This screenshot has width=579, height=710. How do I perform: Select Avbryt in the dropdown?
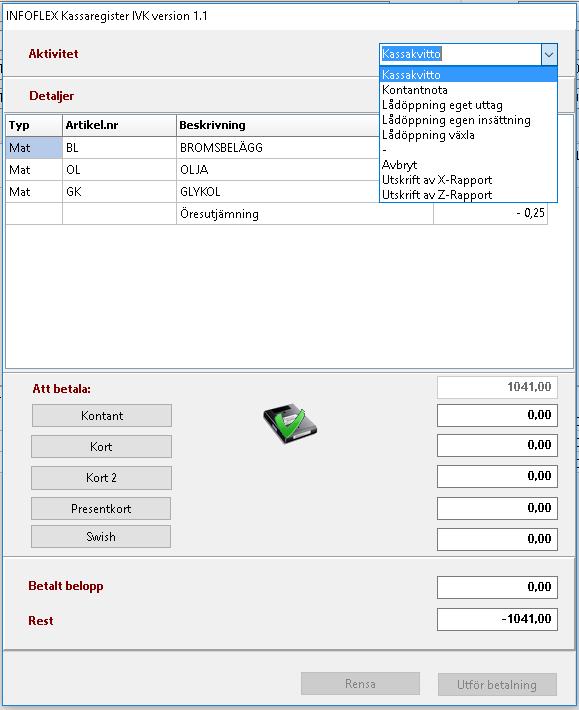pyautogui.click(x=468, y=164)
